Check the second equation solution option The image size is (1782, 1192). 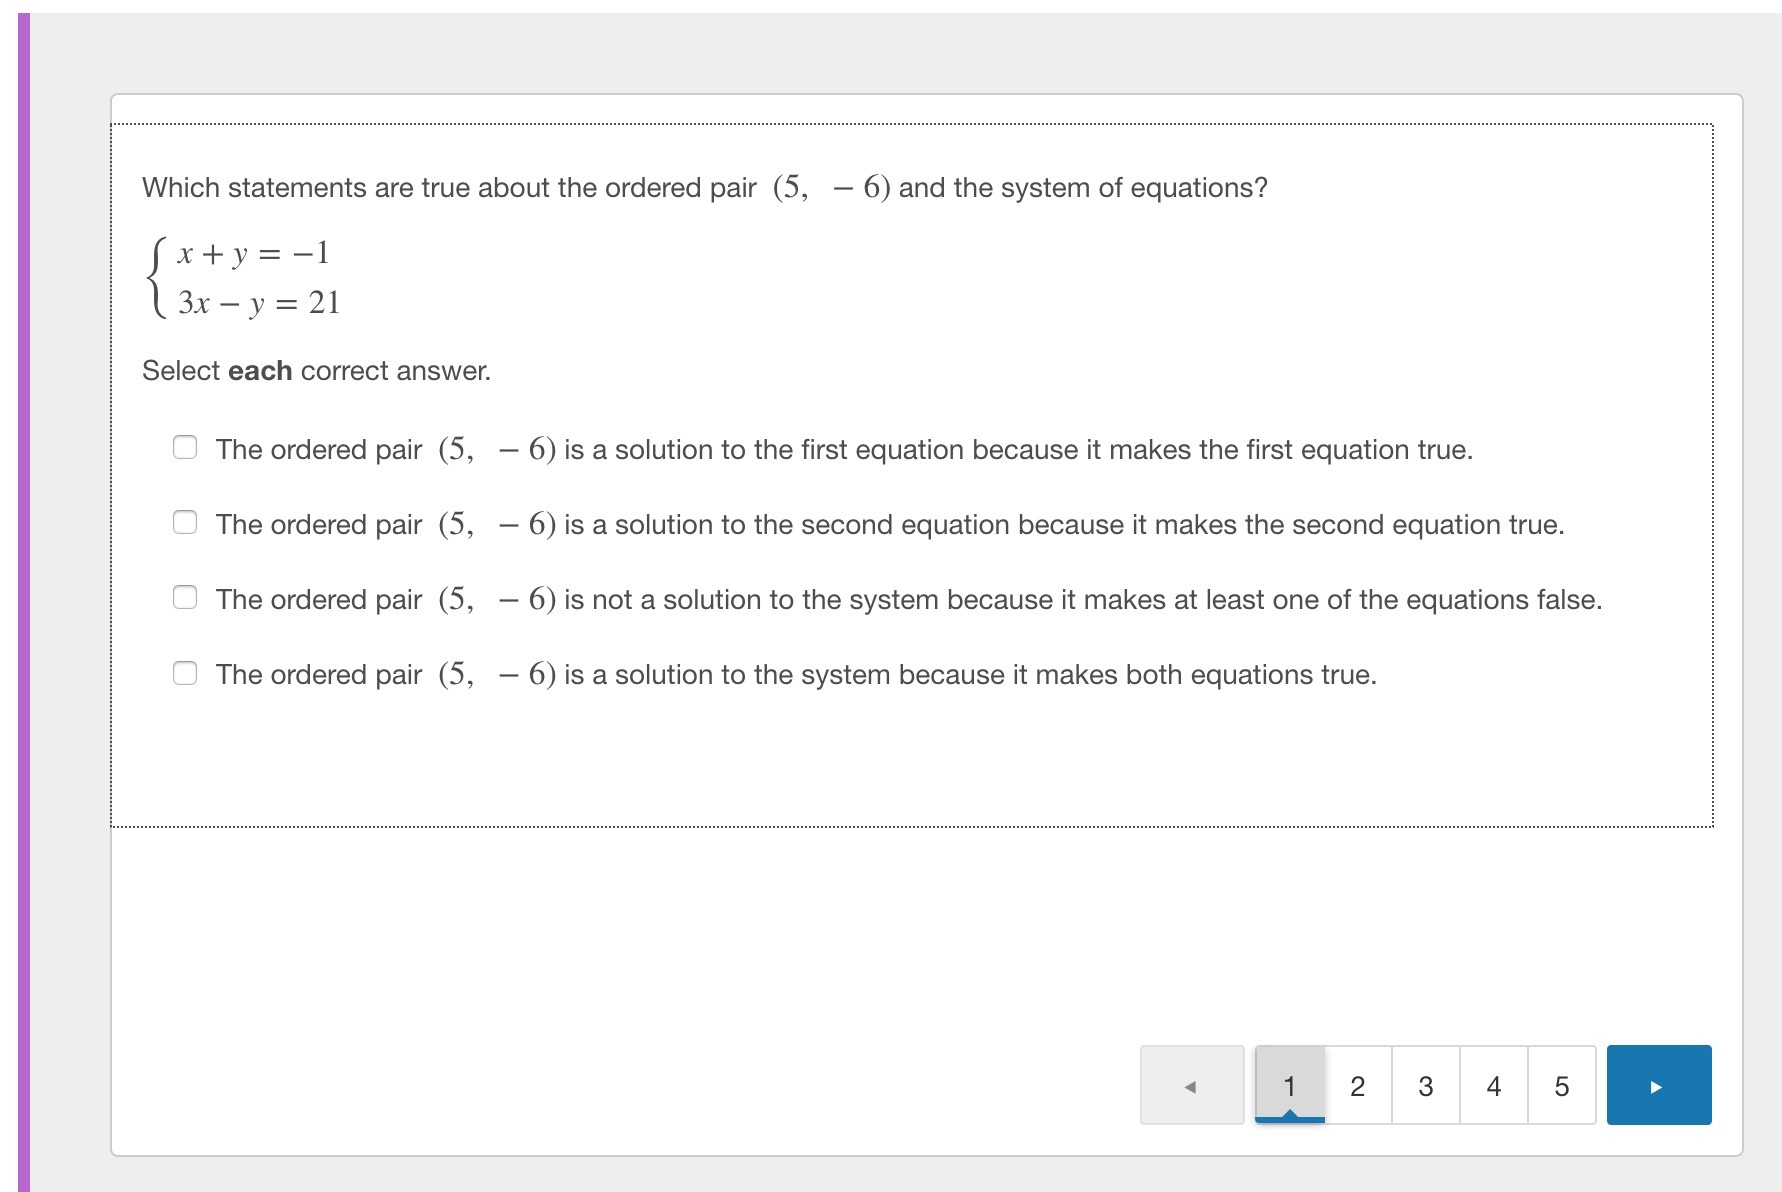point(185,522)
